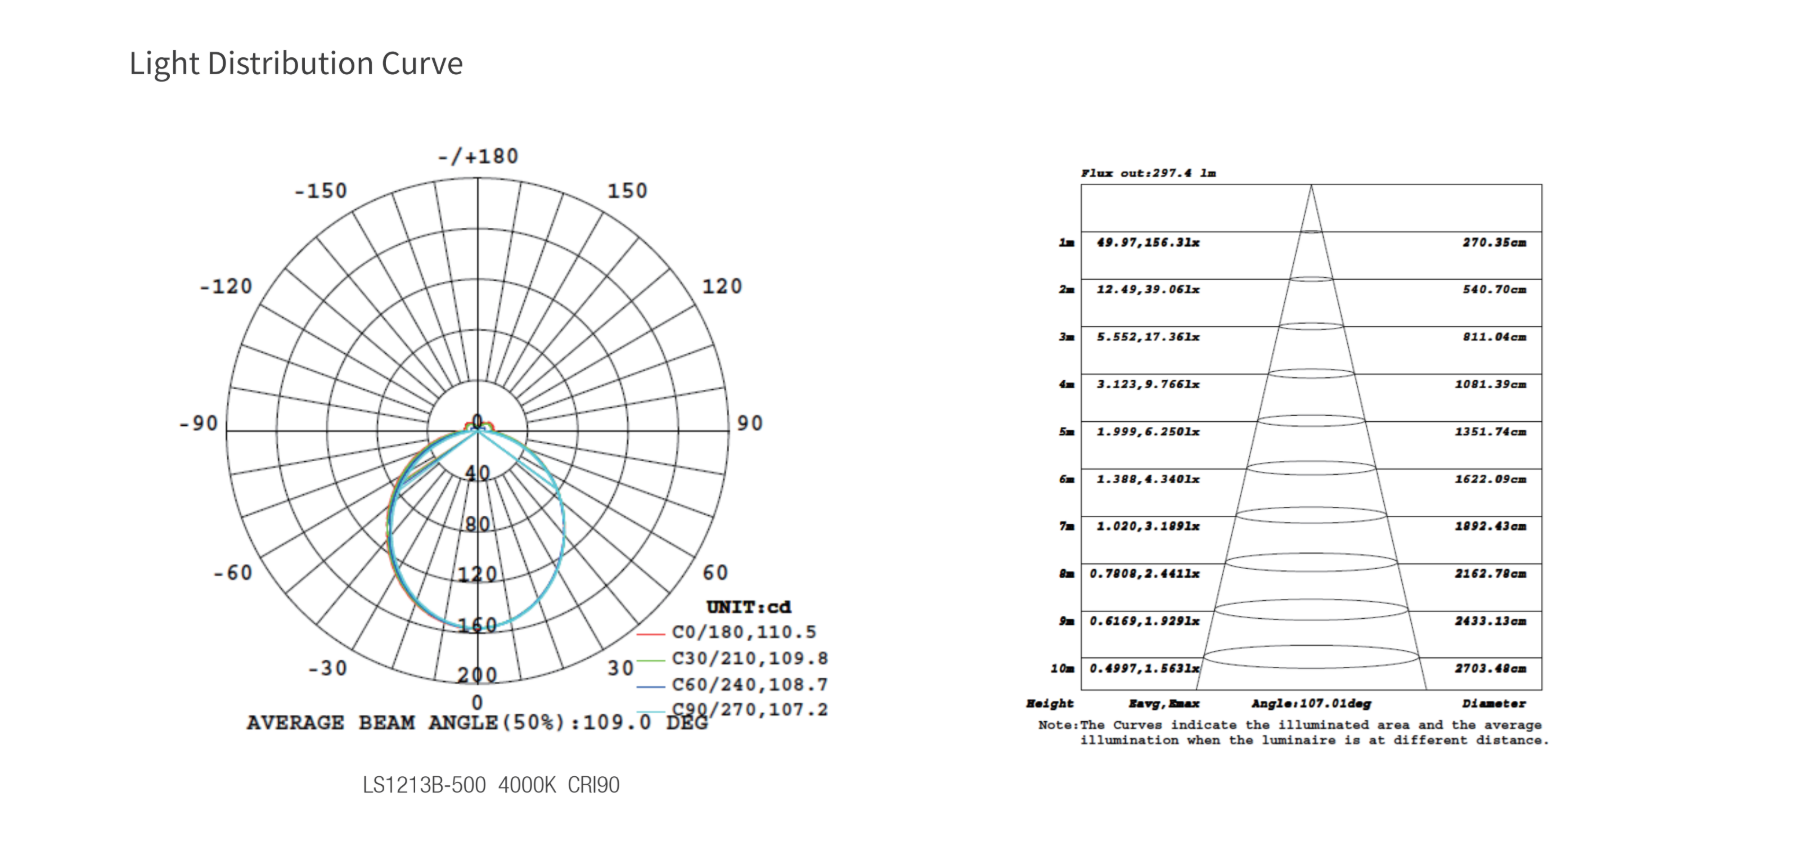This screenshot has width=1800, height=860.
Task: Click the 'UNIT:cd' legend title
Action: click(748, 607)
